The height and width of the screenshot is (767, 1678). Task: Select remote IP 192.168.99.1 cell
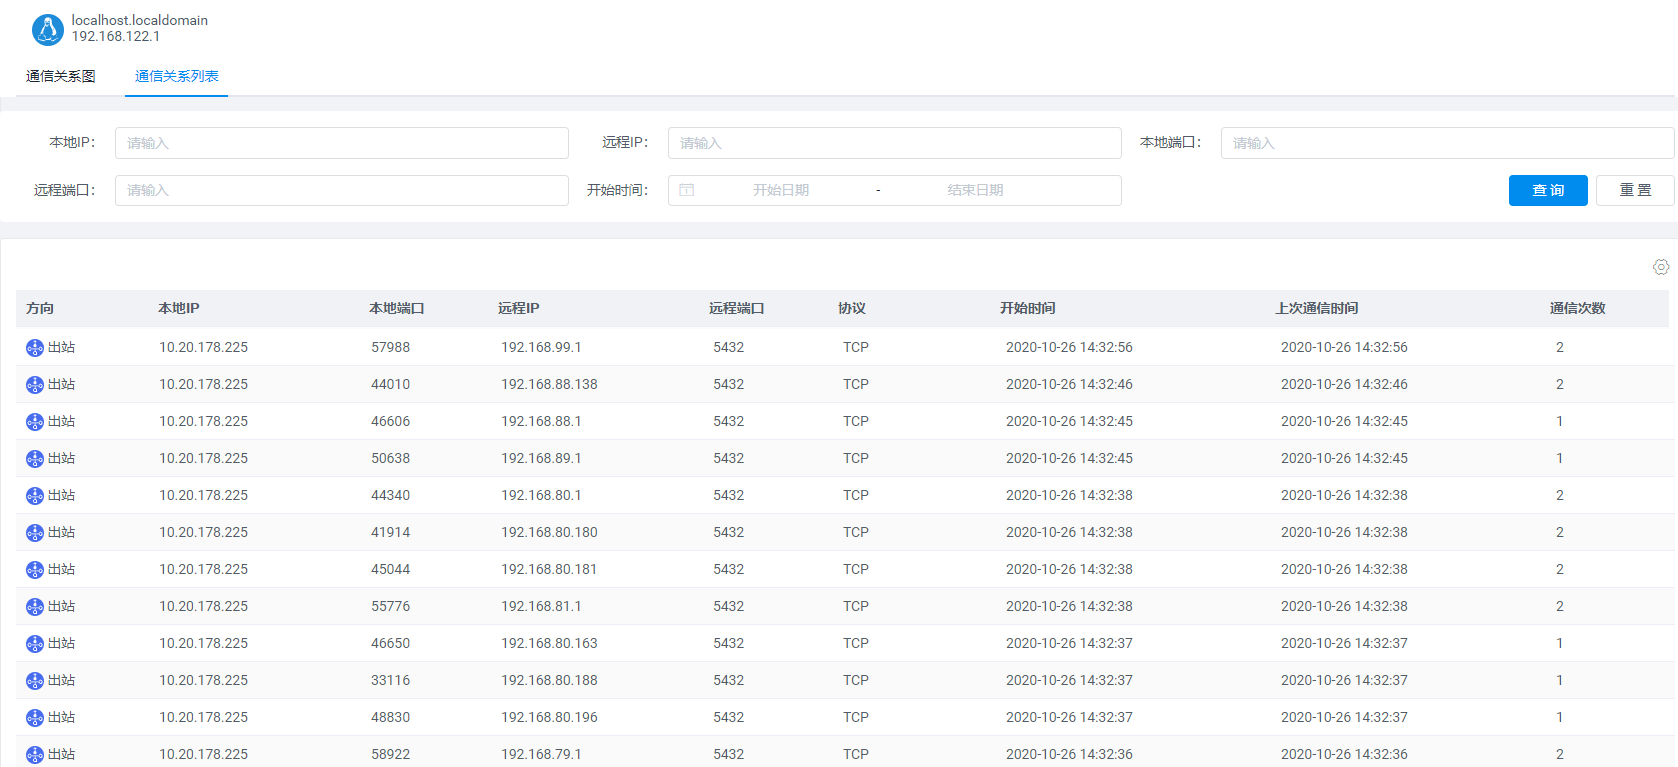[541, 347]
